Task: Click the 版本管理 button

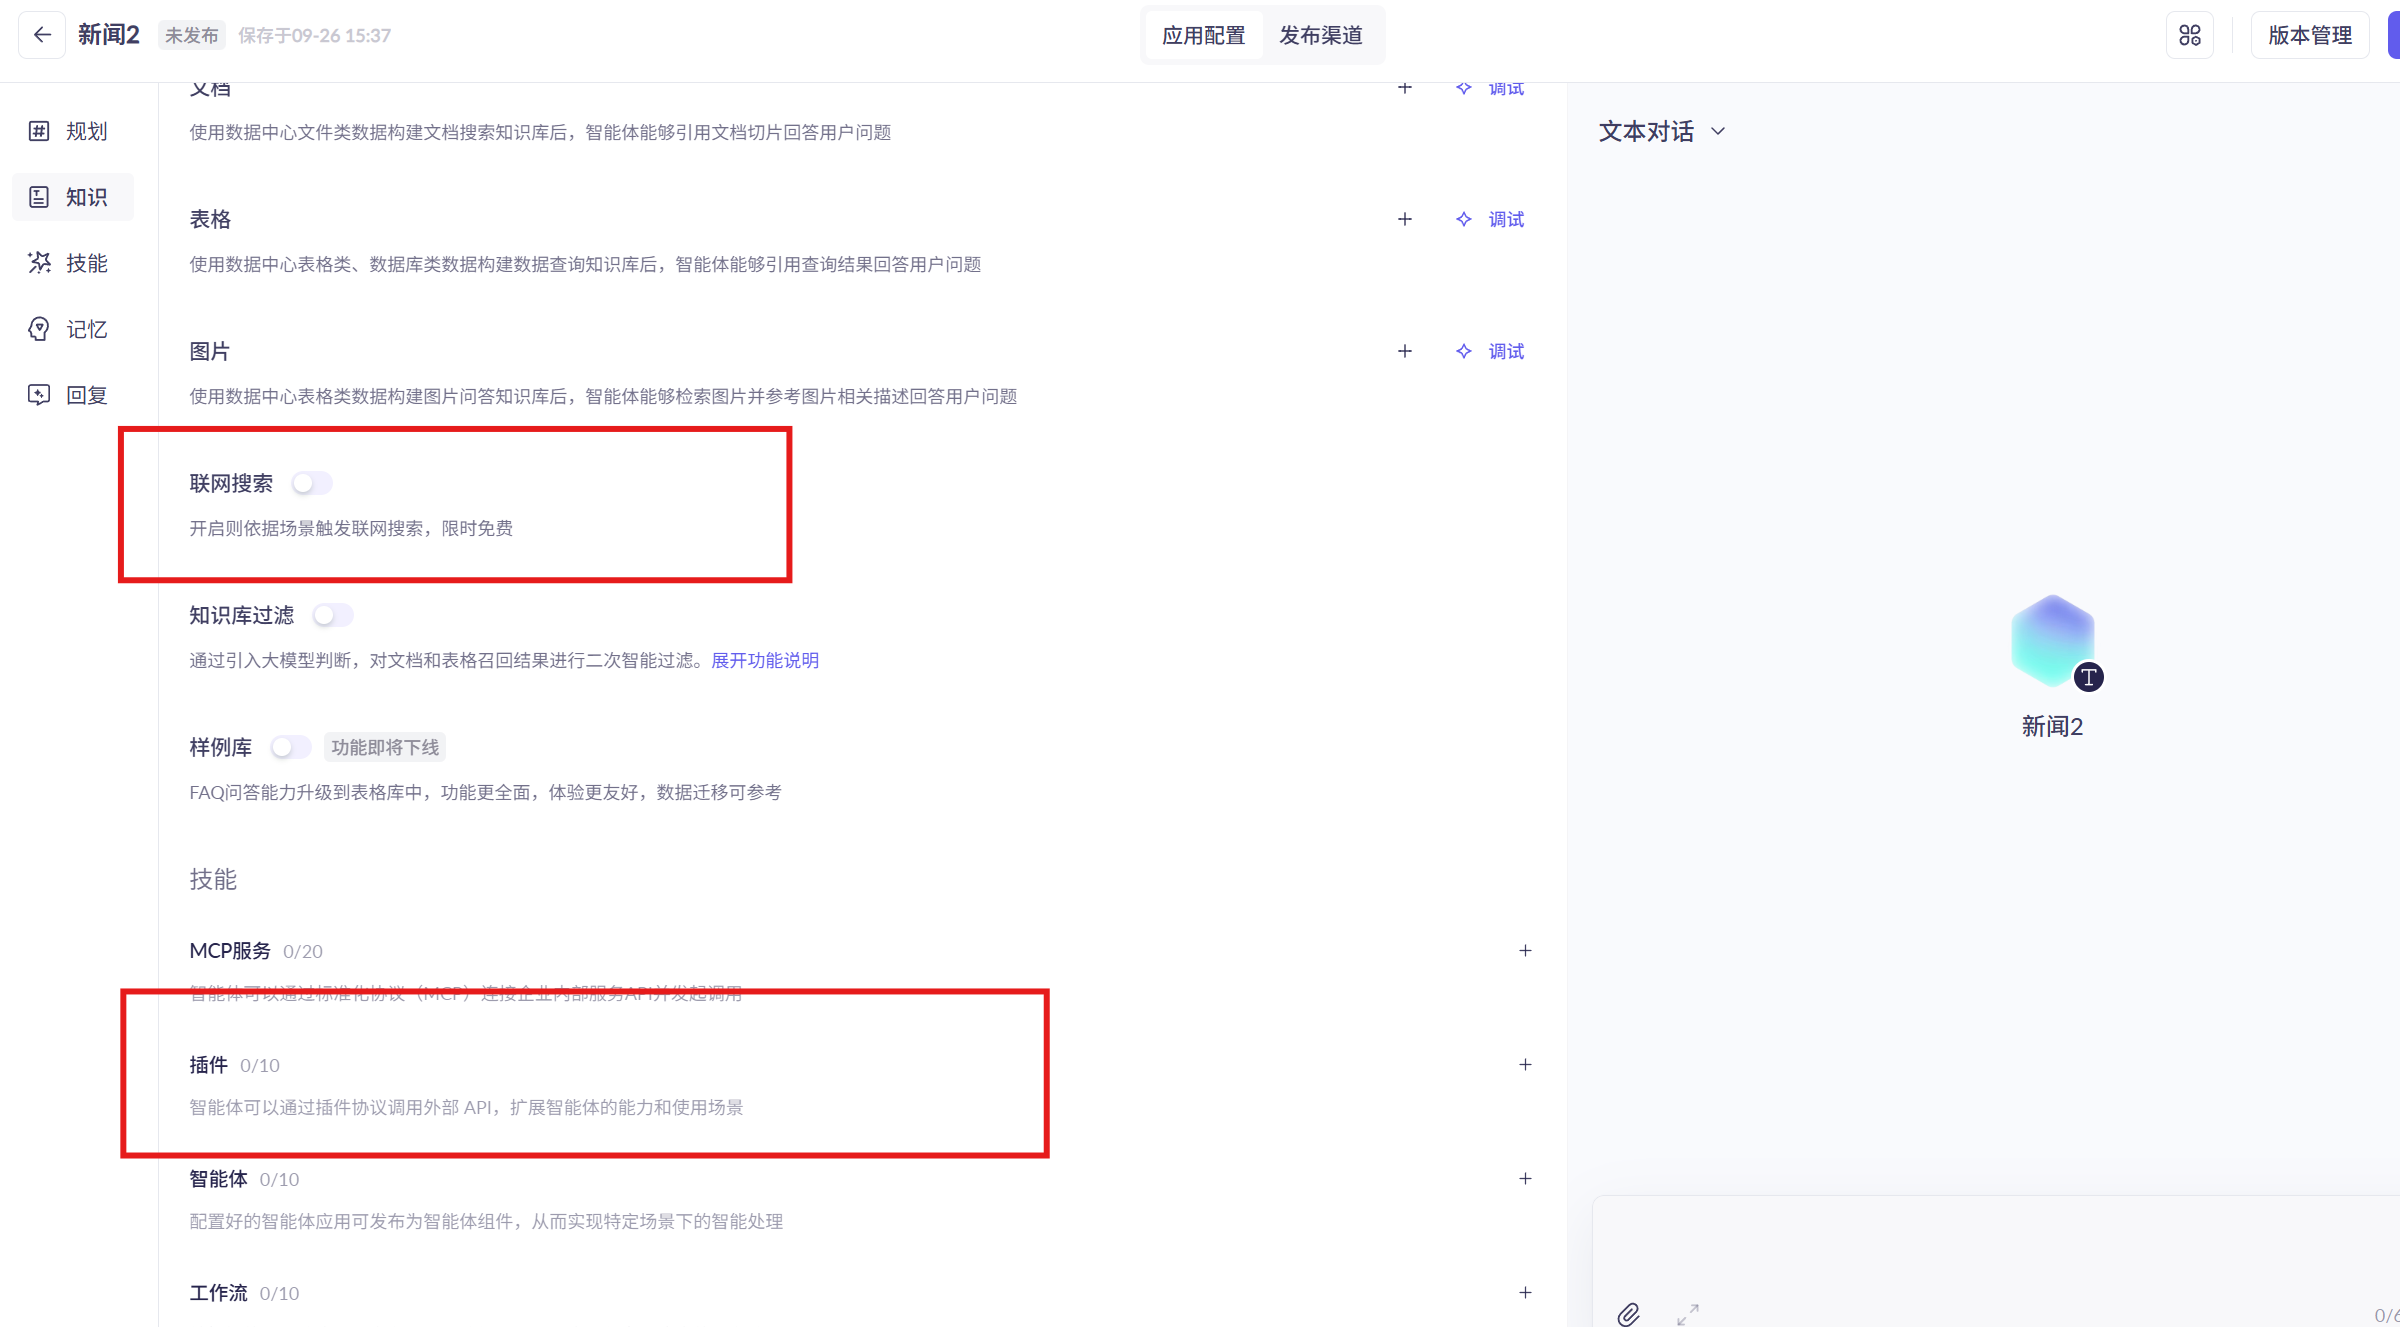Action: pos(2309,35)
